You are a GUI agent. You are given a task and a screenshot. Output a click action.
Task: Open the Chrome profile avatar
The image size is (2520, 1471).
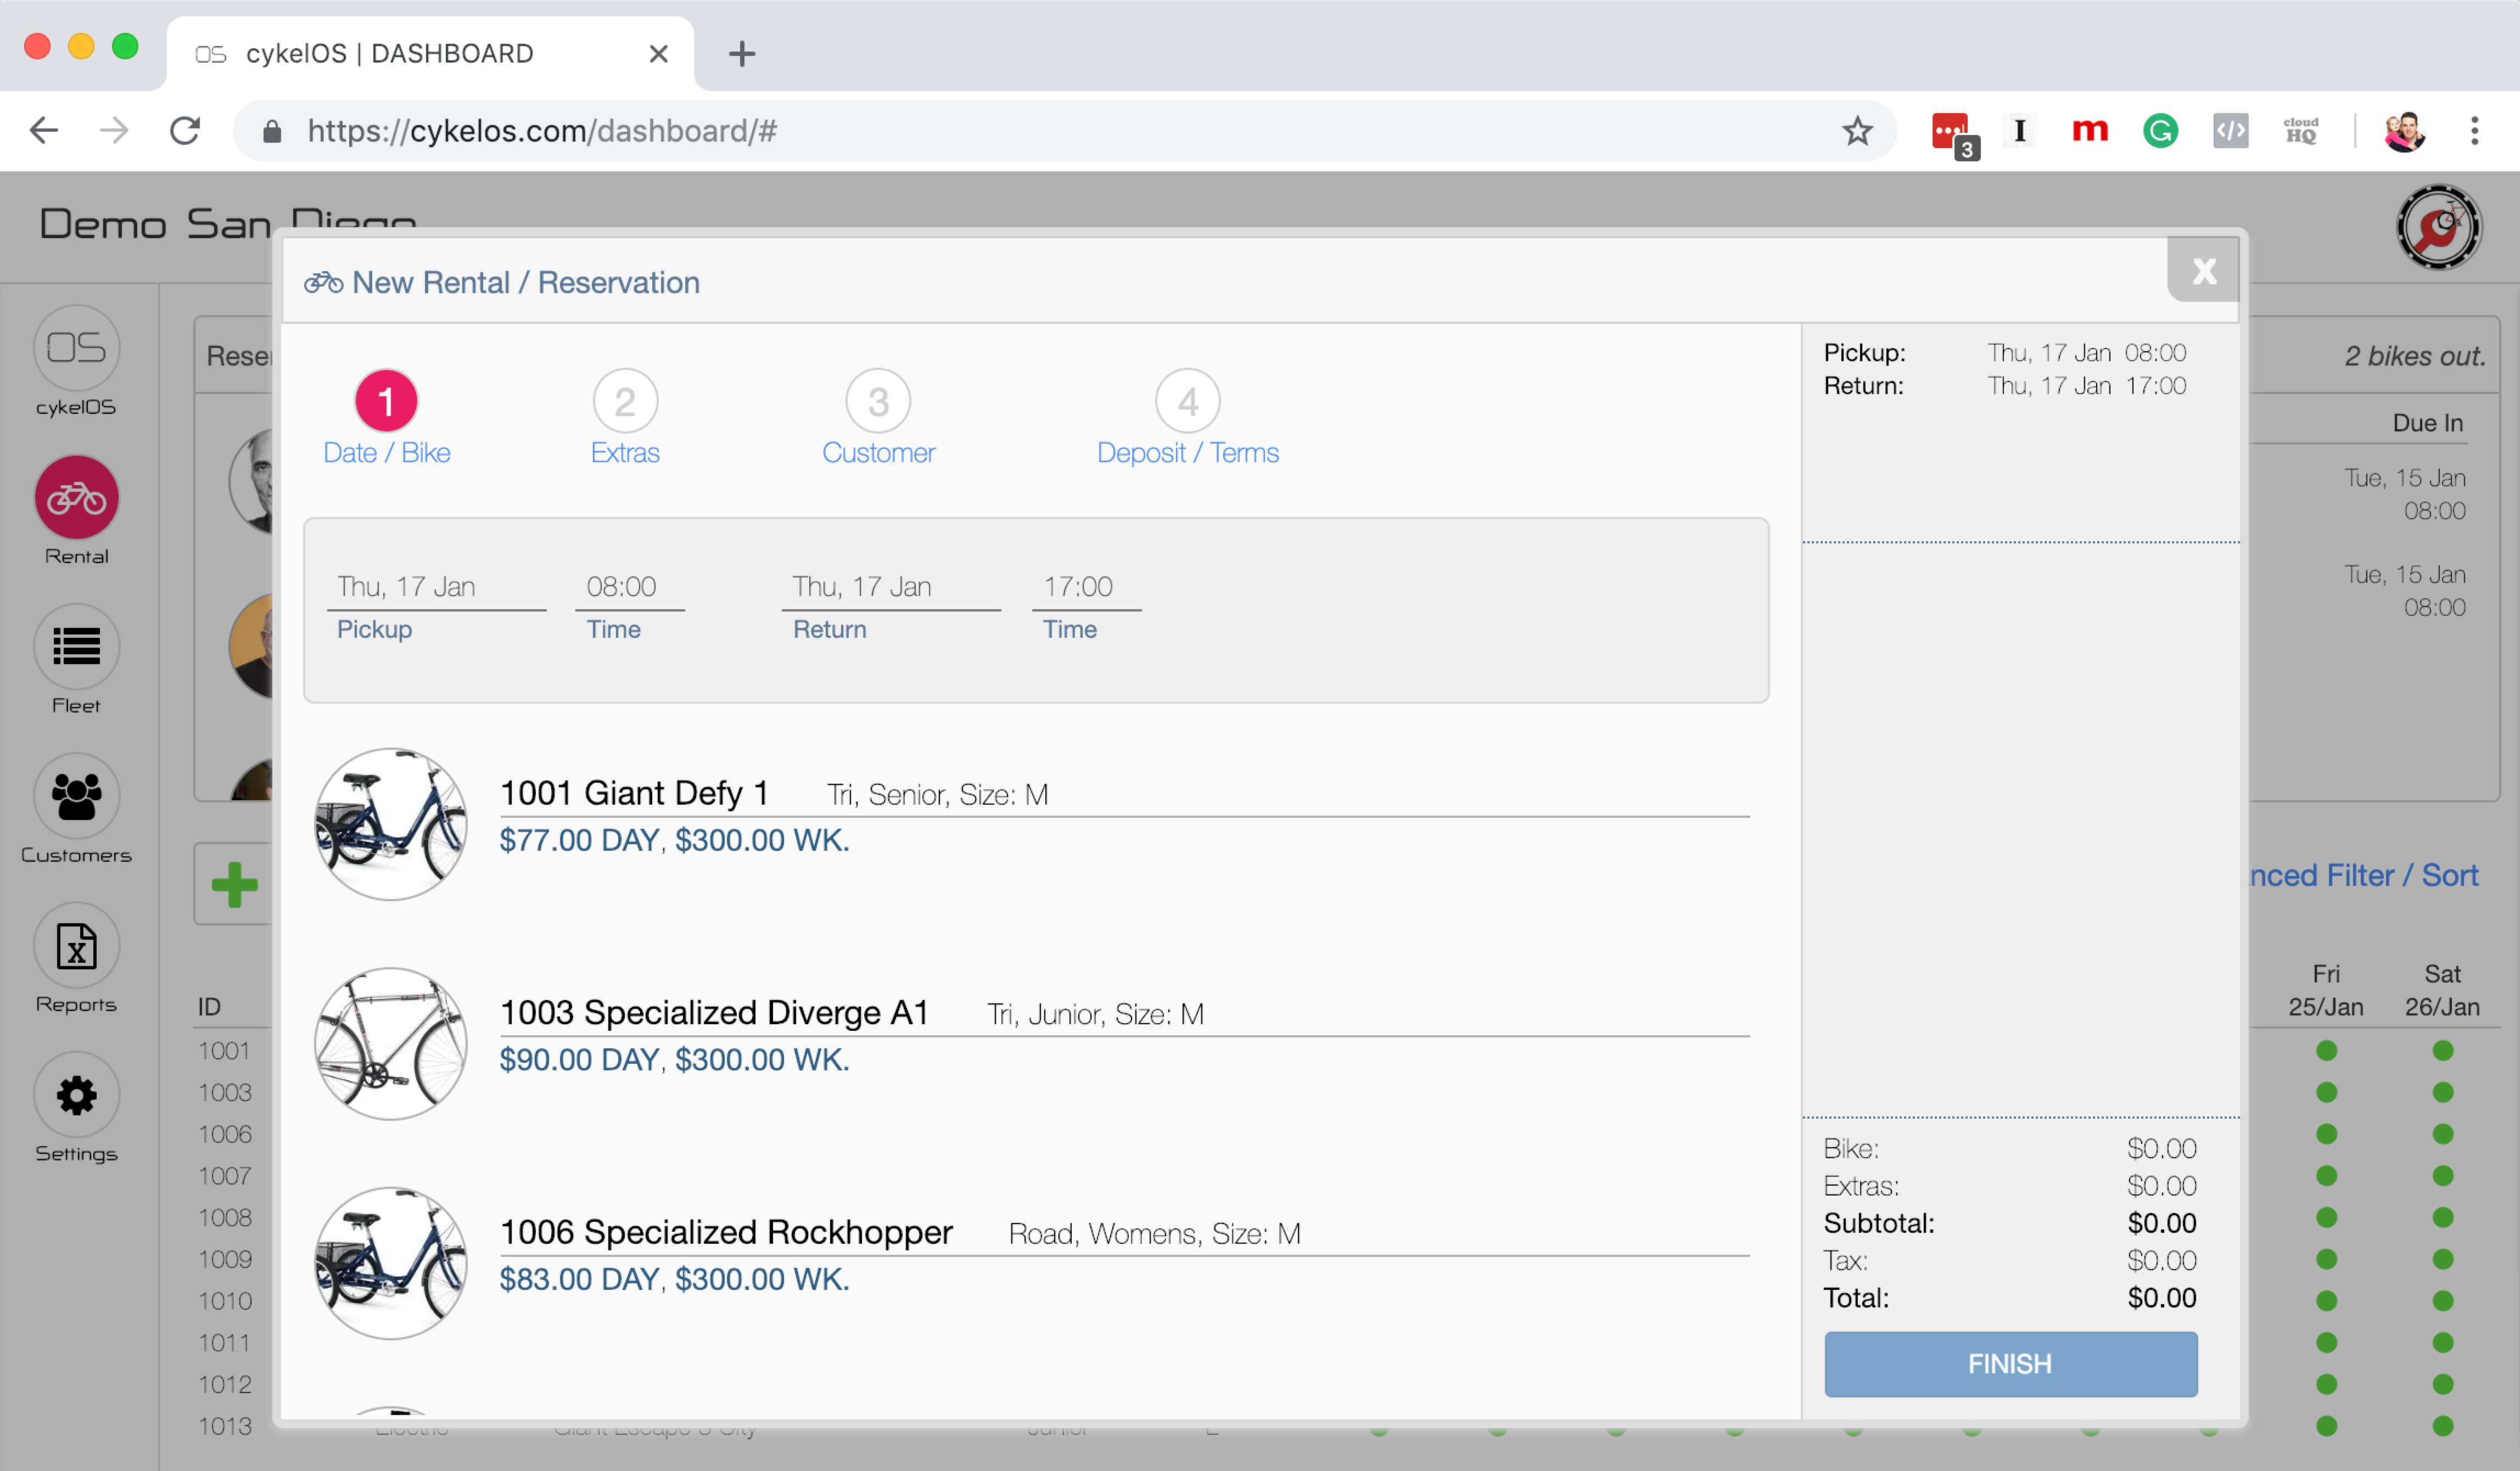click(2404, 131)
